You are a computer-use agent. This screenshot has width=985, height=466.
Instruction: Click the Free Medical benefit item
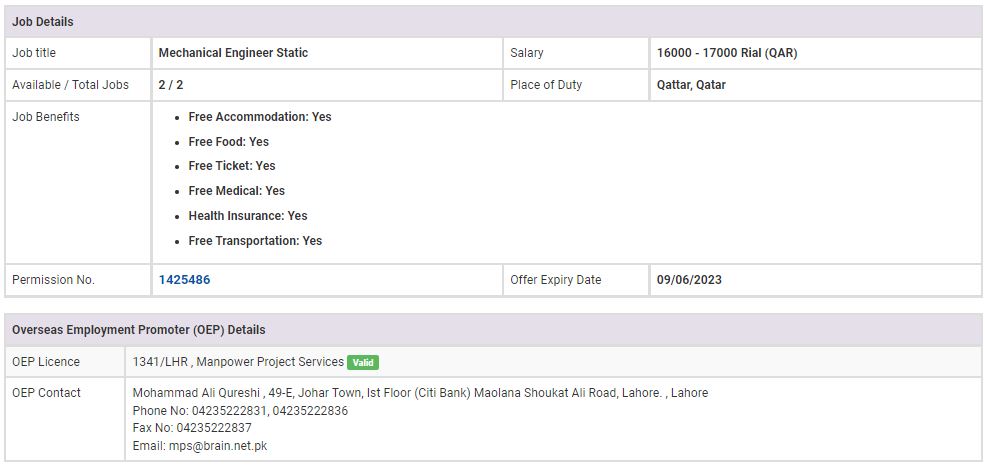[236, 191]
